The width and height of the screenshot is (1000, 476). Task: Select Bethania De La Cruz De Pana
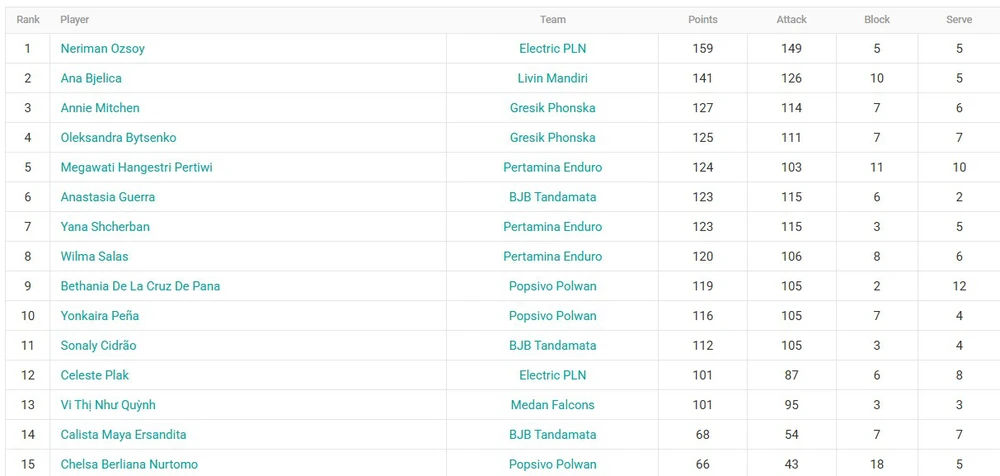pyautogui.click(x=140, y=286)
